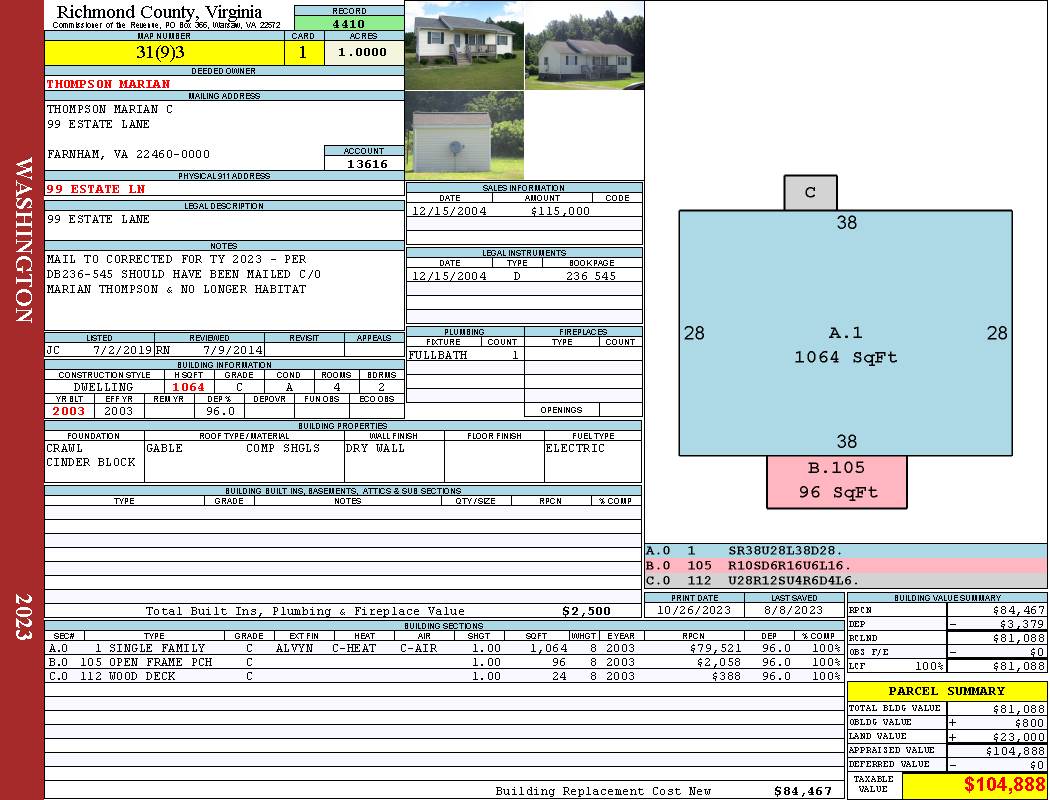
Task: Click the red taxable value $104,888
Action: (x=973, y=786)
